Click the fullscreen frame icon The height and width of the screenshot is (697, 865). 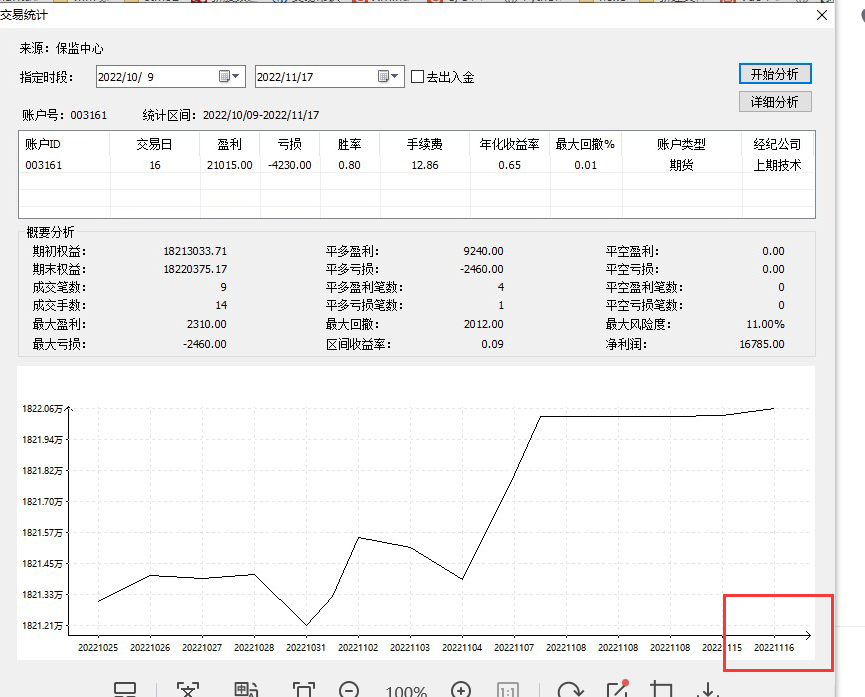point(304,690)
